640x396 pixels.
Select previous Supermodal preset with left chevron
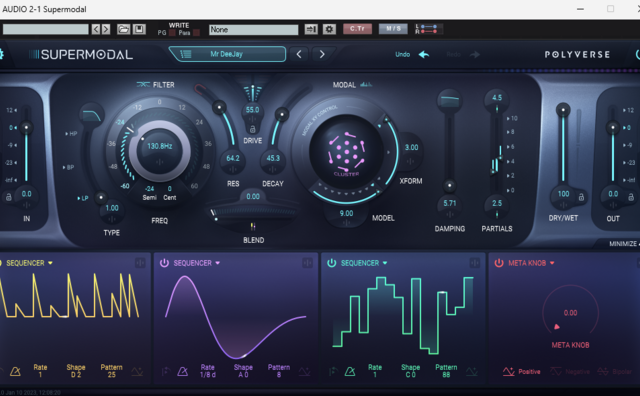[x=299, y=54]
